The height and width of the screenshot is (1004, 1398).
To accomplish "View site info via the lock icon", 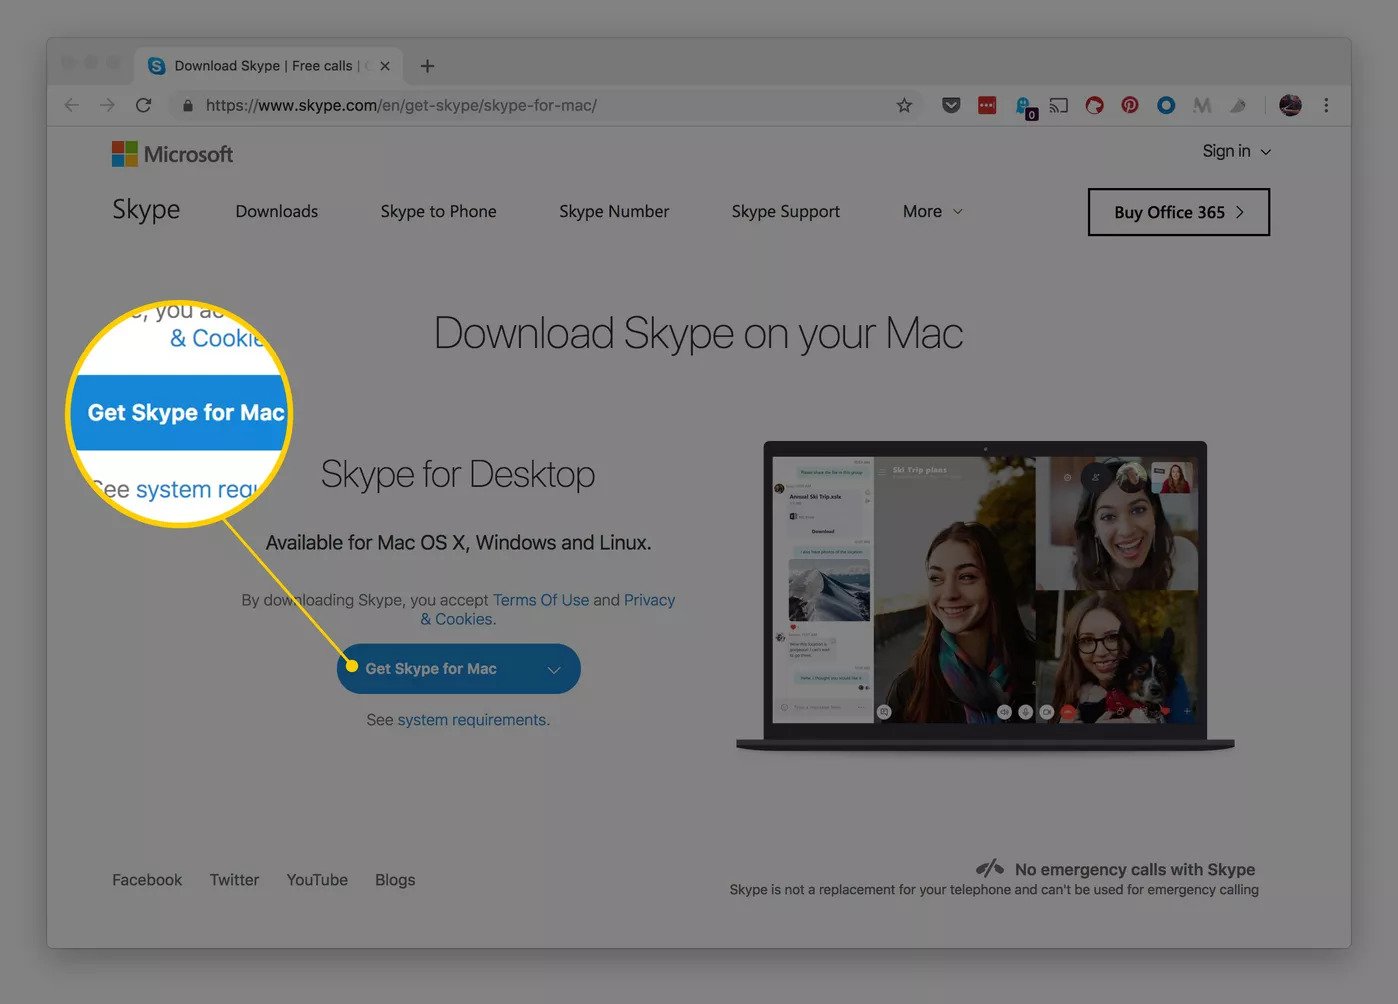I will point(187,105).
